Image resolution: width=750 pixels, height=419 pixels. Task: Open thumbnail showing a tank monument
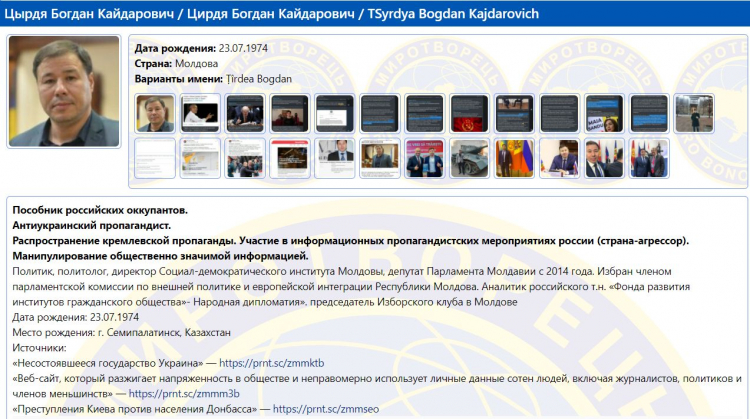pyautogui.click(x=470, y=158)
